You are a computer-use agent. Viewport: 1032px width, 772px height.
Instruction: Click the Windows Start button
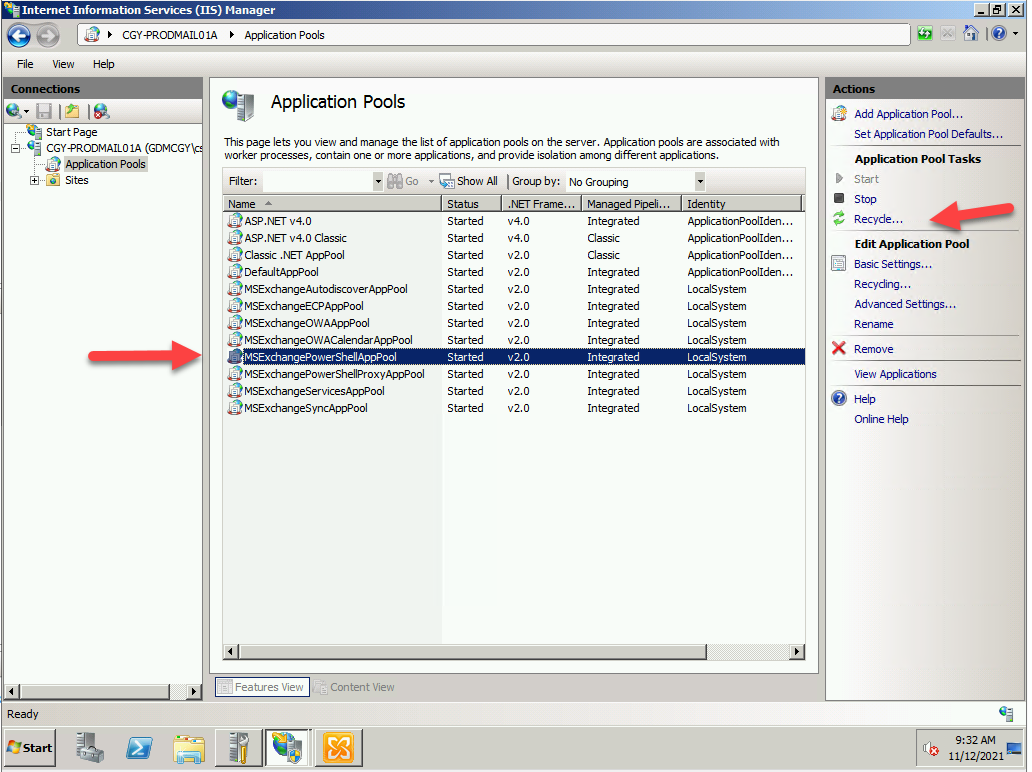point(30,748)
